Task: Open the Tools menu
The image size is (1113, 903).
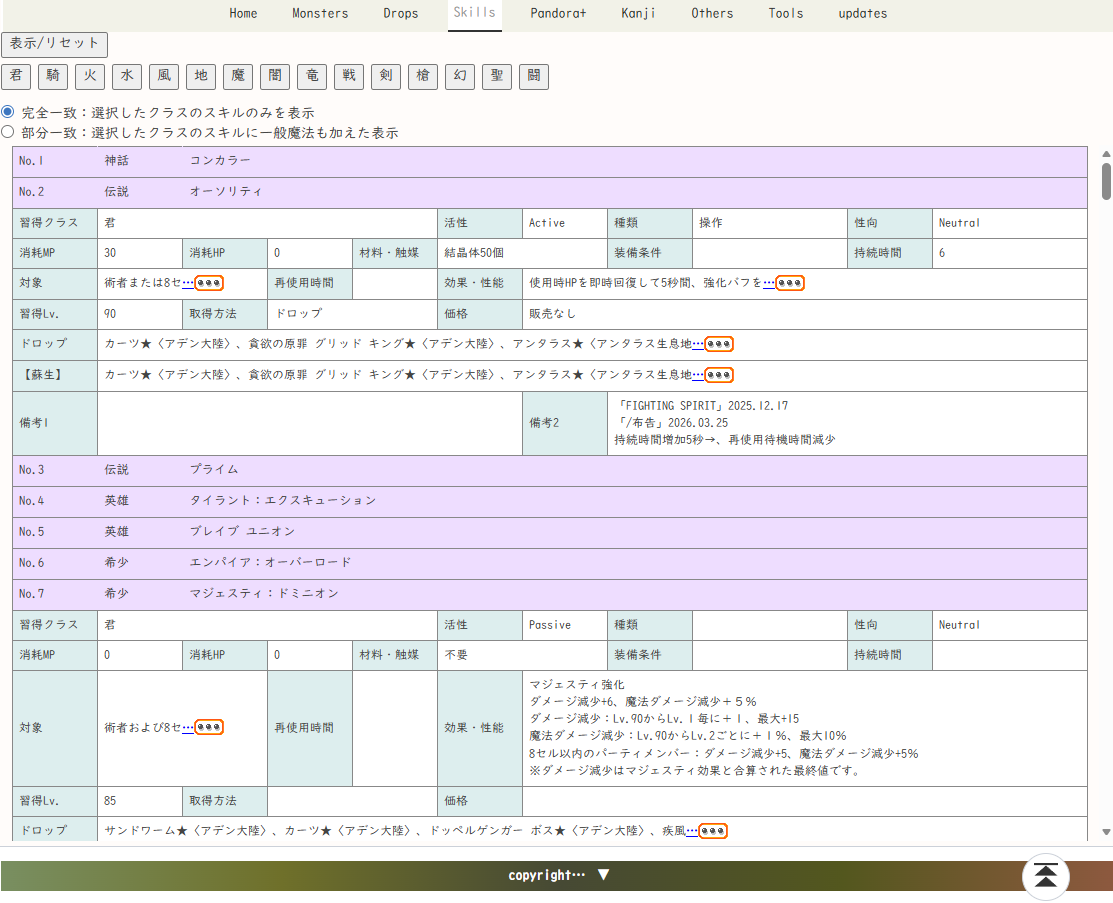Action: (x=786, y=13)
